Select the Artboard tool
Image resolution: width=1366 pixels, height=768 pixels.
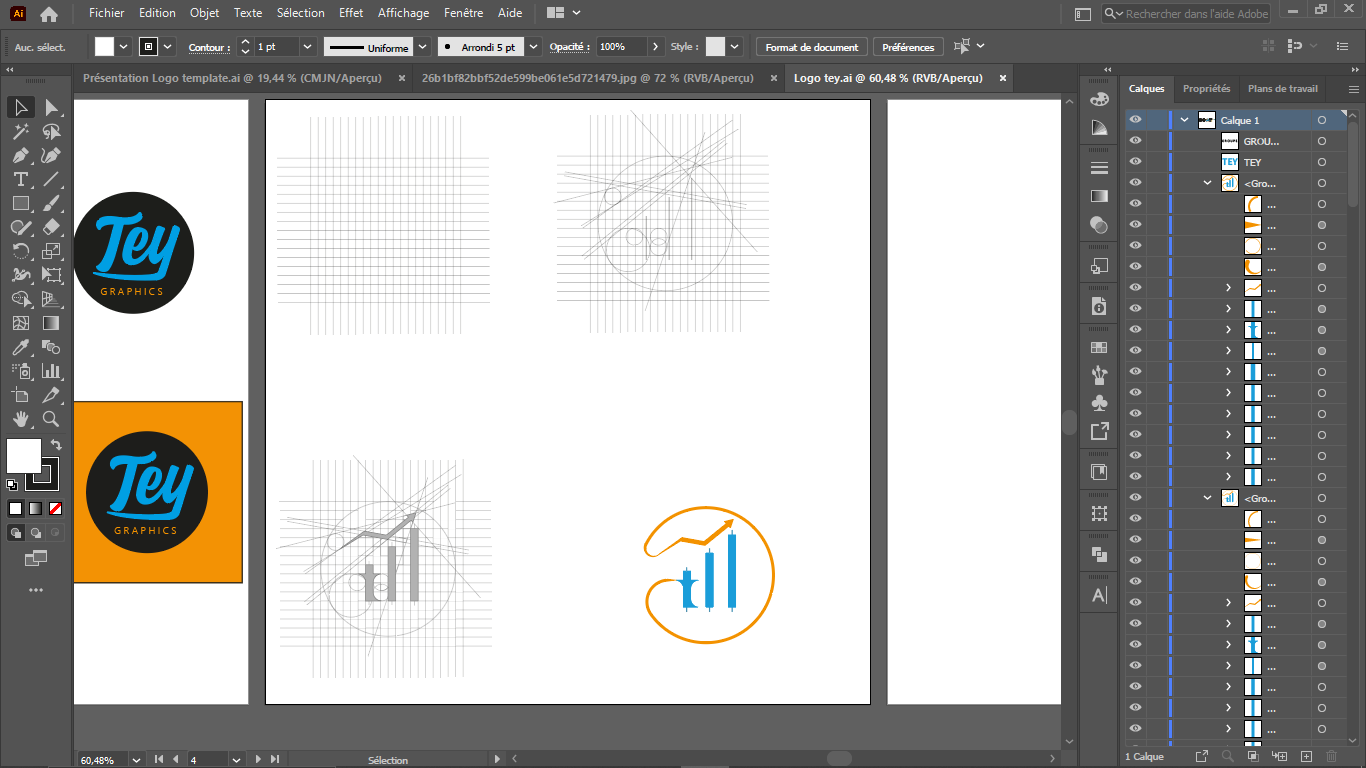point(21,396)
